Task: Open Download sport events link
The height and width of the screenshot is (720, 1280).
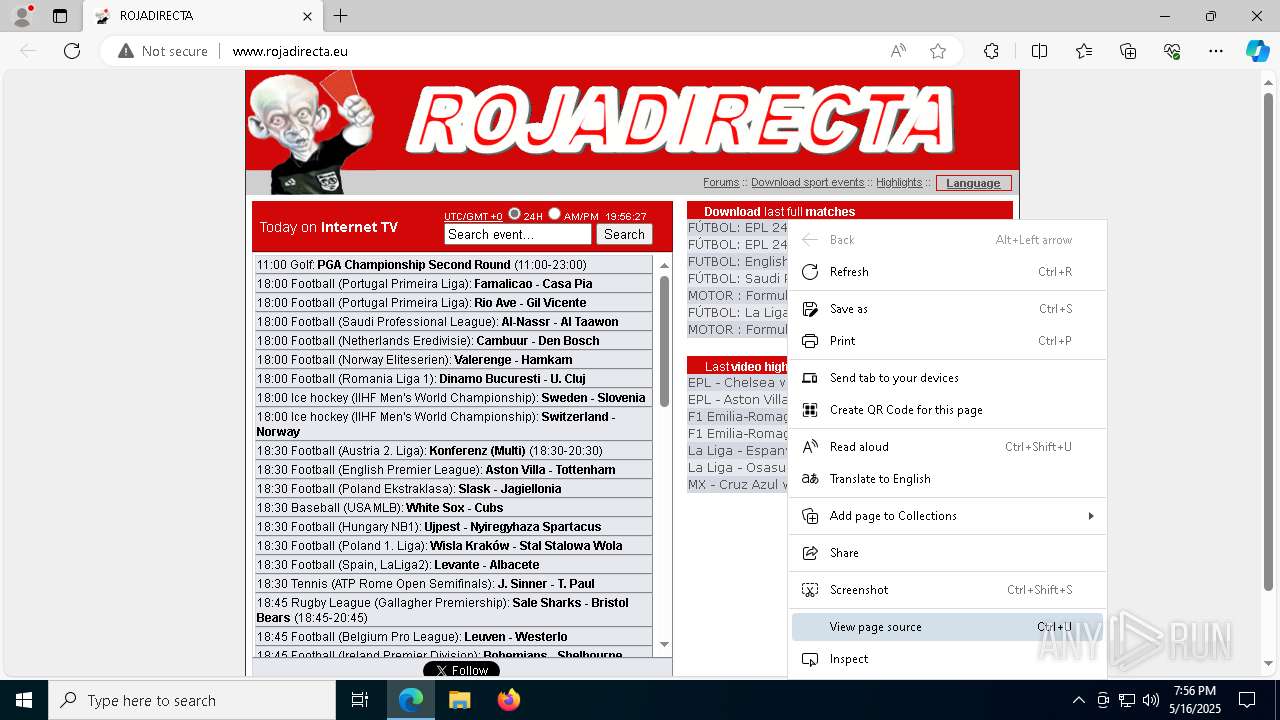Action: (x=807, y=182)
